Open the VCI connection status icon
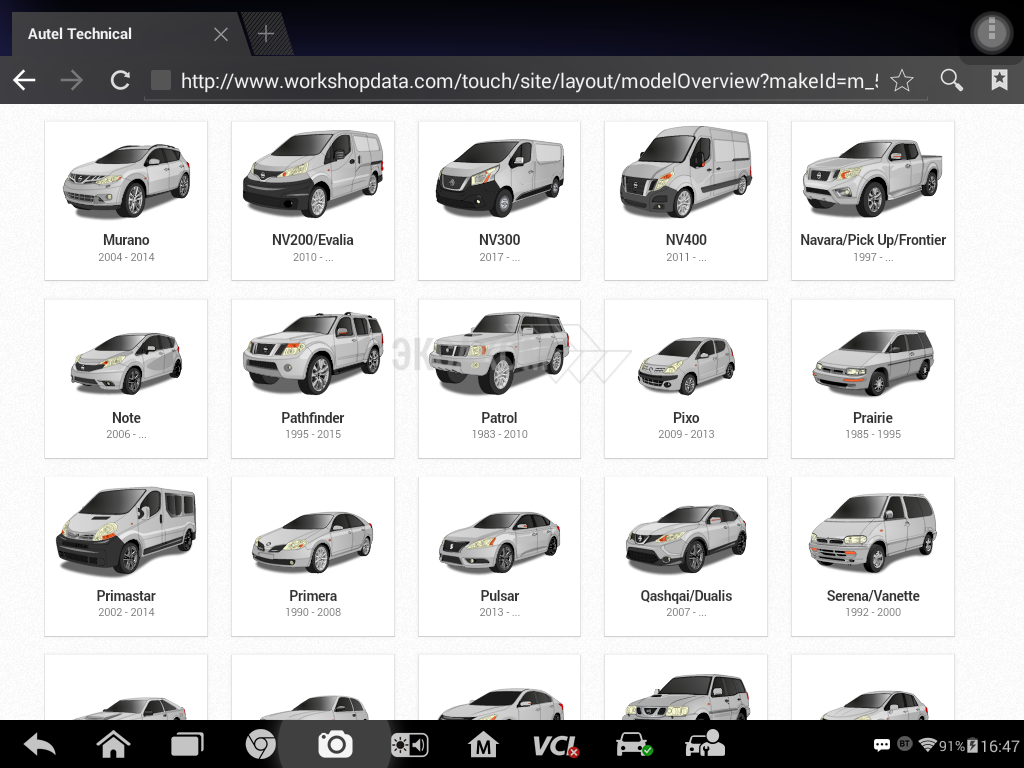The width and height of the screenshot is (1024, 768). (556, 744)
